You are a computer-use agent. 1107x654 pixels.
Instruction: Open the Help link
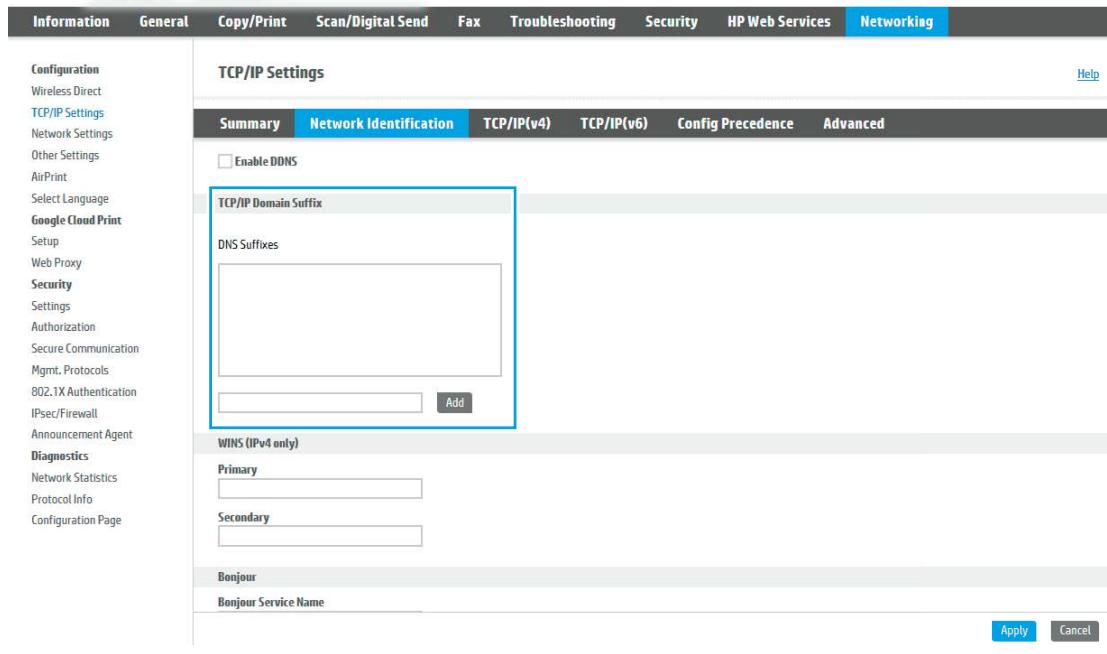[1087, 74]
